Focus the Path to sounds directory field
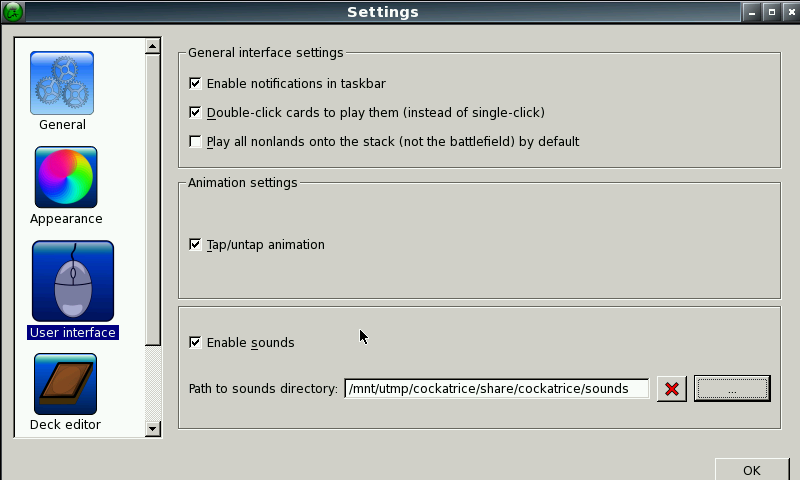The height and width of the screenshot is (480, 800). point(496,389)
